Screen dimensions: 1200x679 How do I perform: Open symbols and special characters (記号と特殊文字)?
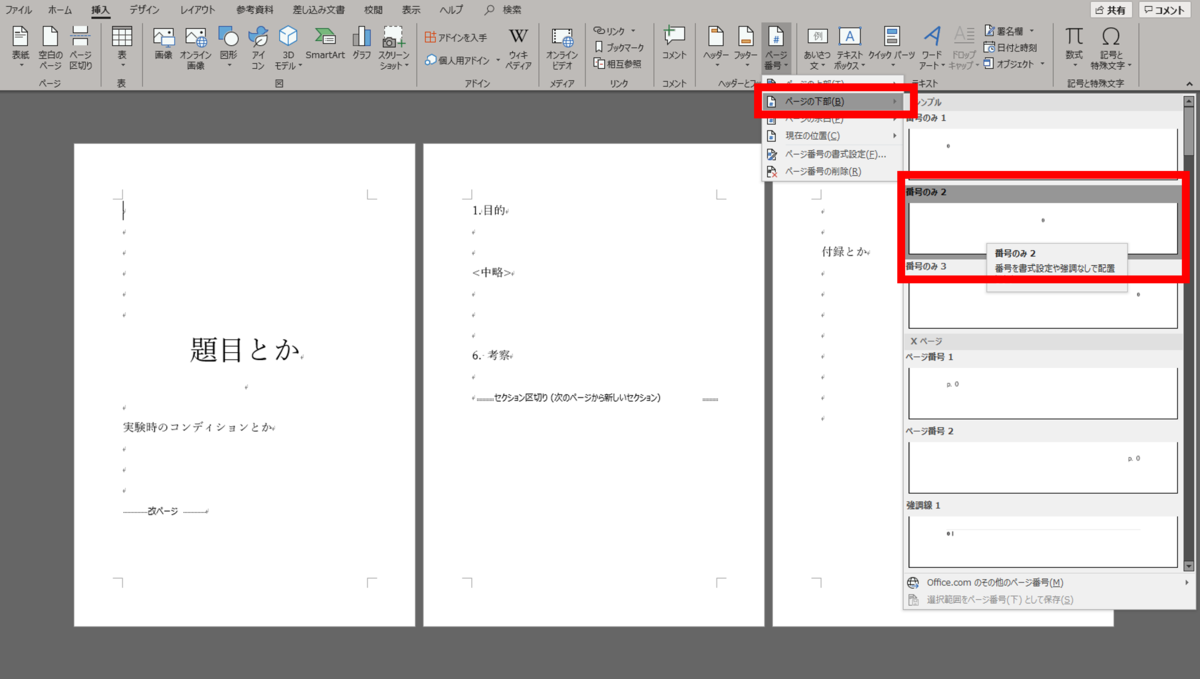(x=1110, y=47)
